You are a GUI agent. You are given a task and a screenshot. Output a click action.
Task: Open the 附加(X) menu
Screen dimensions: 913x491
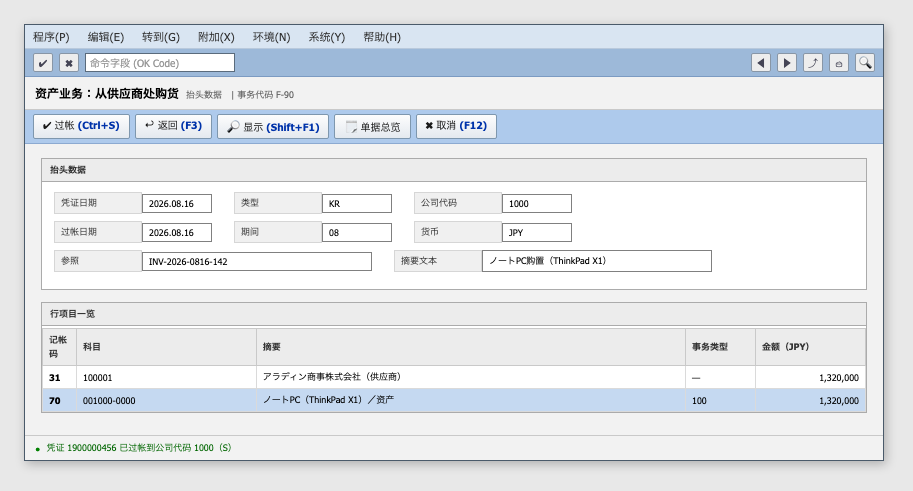pos(216,37)
